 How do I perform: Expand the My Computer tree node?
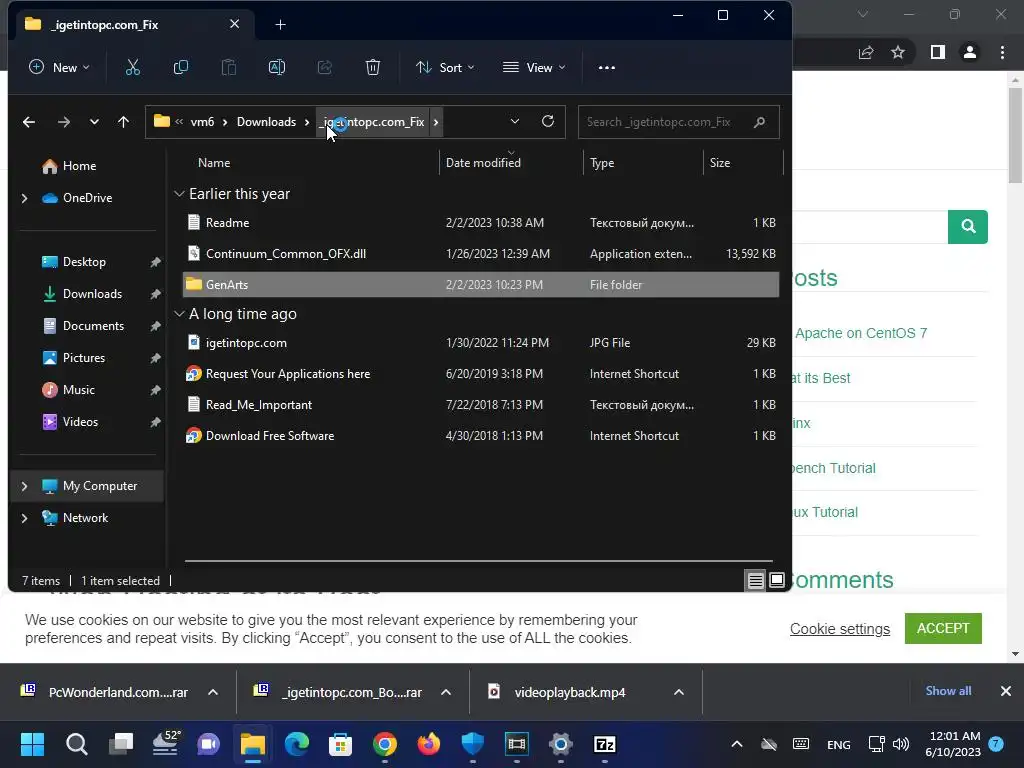pyautogui.click(x=25, y=486)
